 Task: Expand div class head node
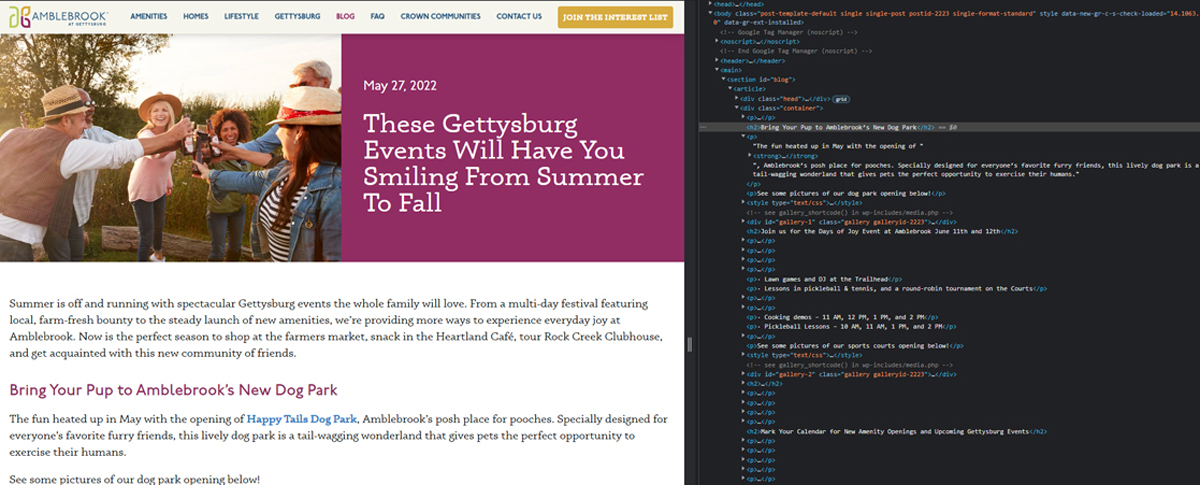(x=736, y=99)
